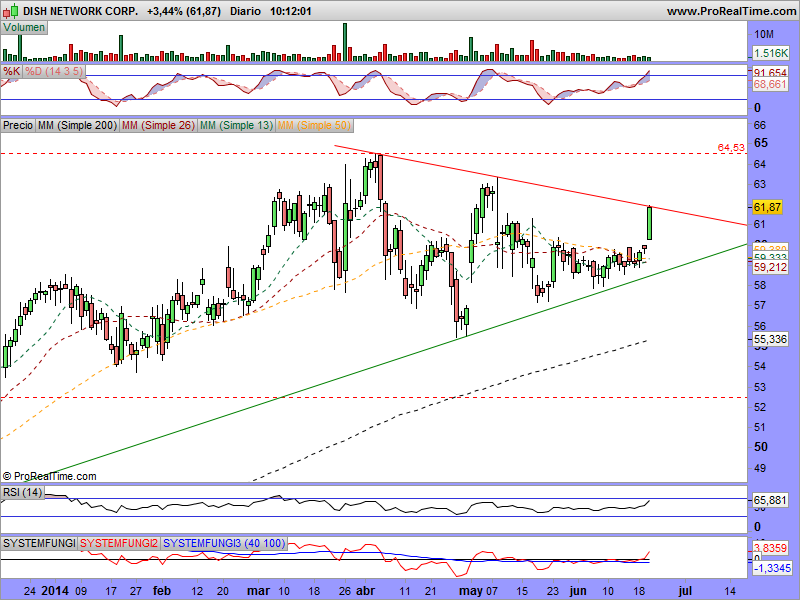Viewport: 800px width, 600px height.
Task: Click the SYSTEMFUNGI indicator label
Action: pos(39,542)
